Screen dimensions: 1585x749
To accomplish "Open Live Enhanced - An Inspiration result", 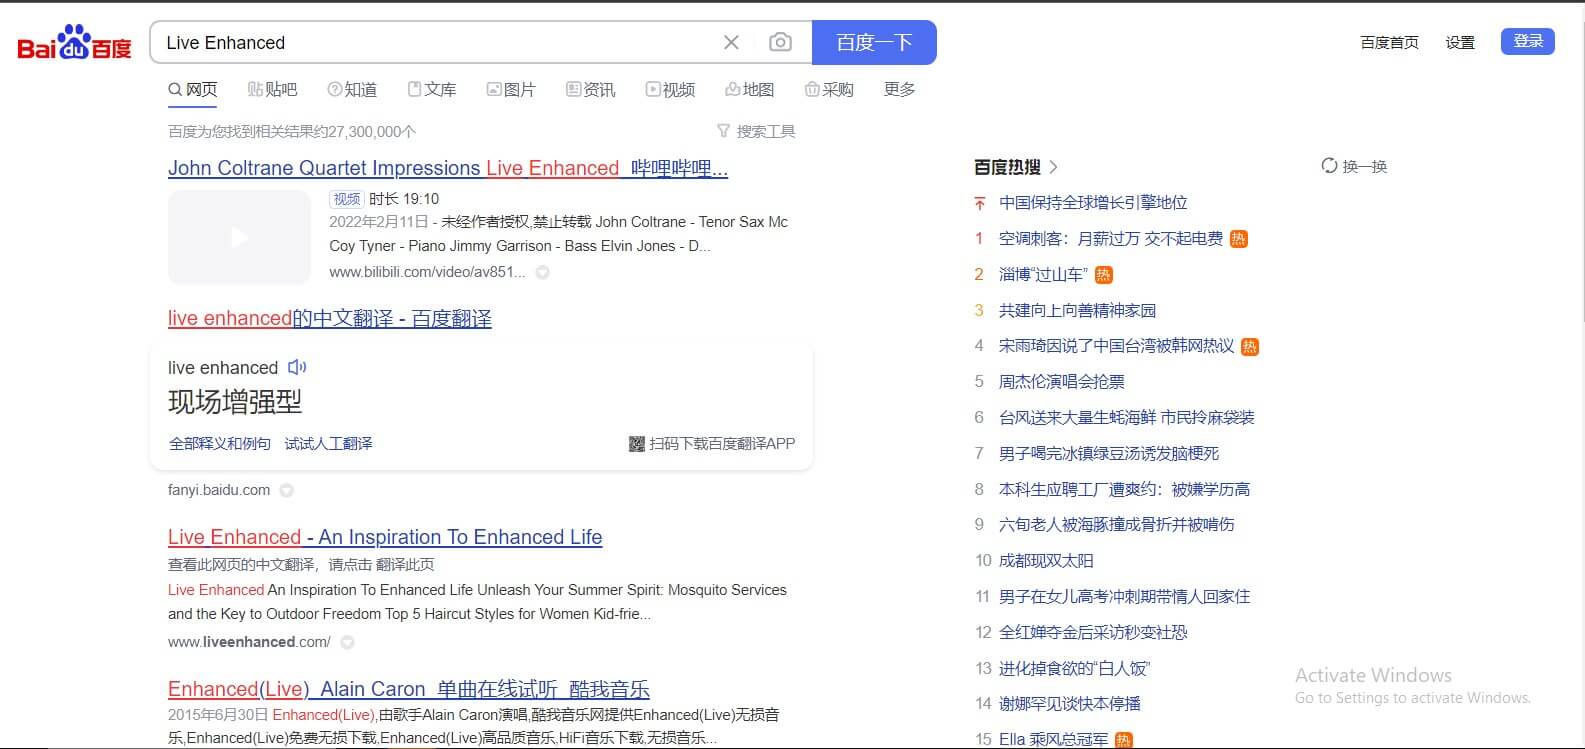I will click(385, 537).
